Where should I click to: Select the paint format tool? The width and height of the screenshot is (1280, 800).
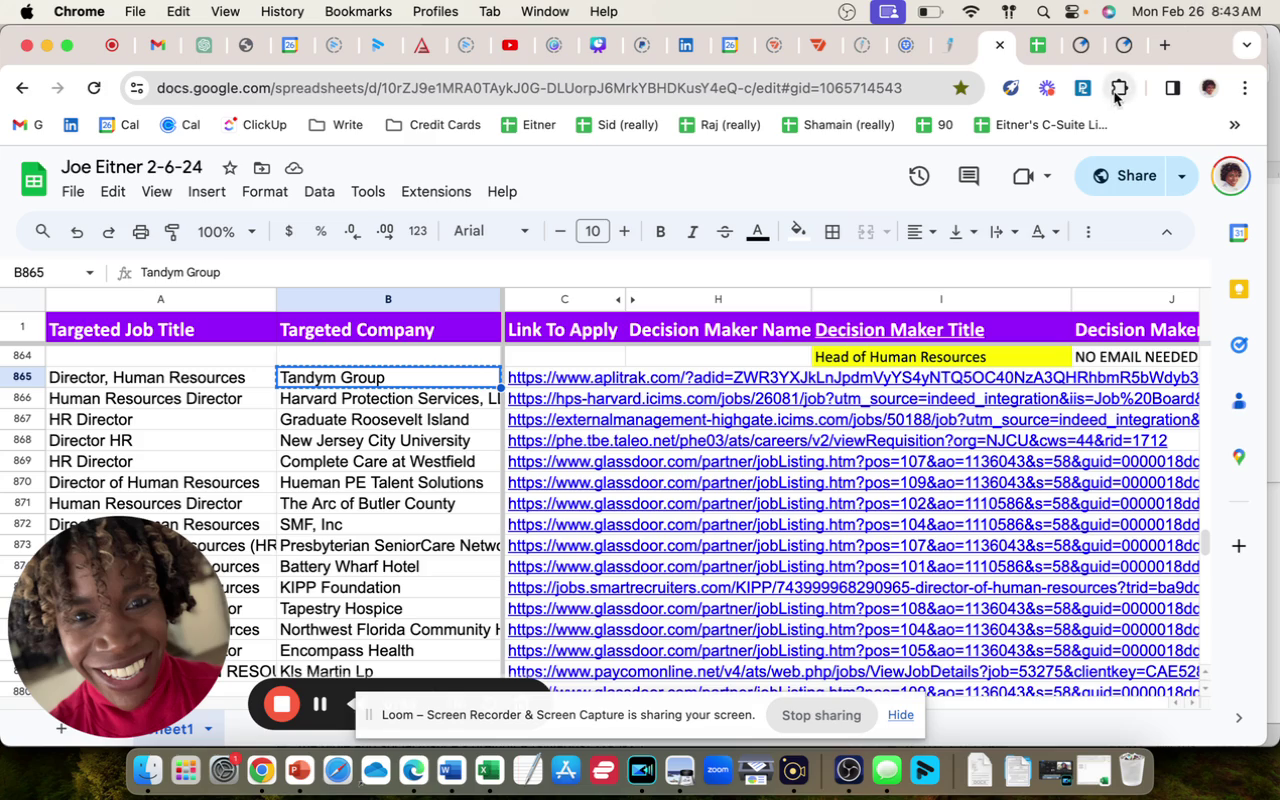point(172,232)
